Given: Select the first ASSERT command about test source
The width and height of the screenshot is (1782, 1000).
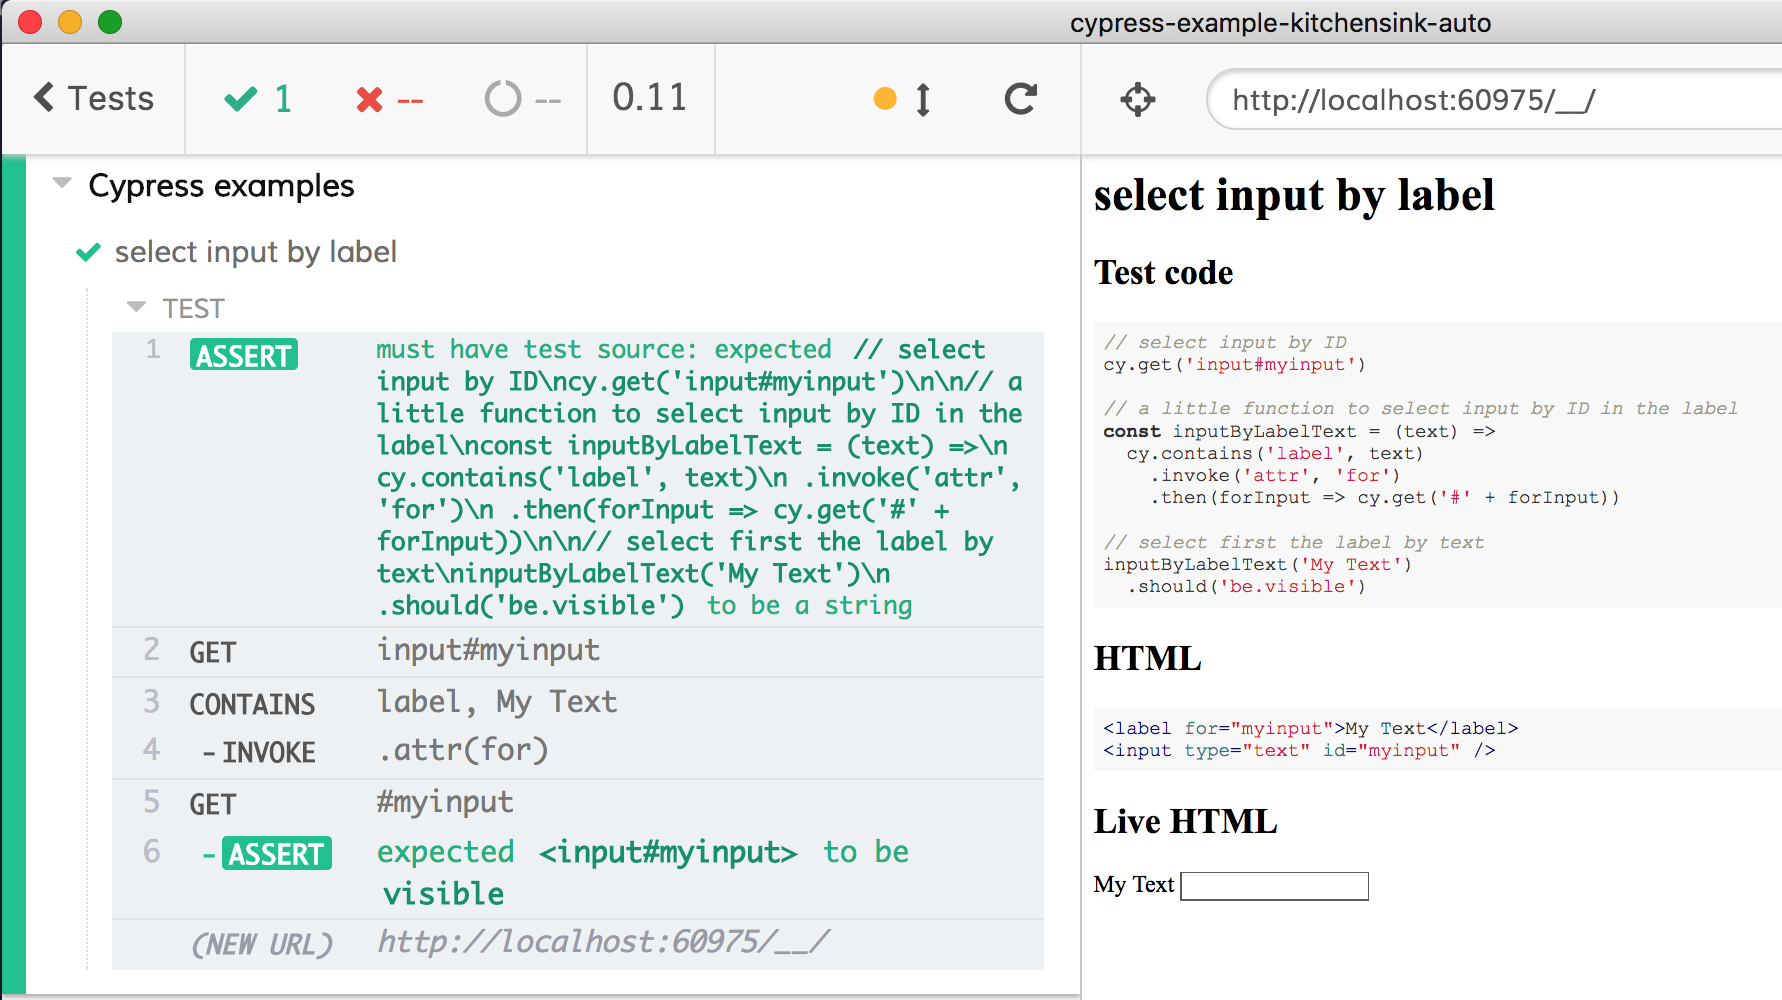Looking at the screenshot, I should [x=578, y=478].
